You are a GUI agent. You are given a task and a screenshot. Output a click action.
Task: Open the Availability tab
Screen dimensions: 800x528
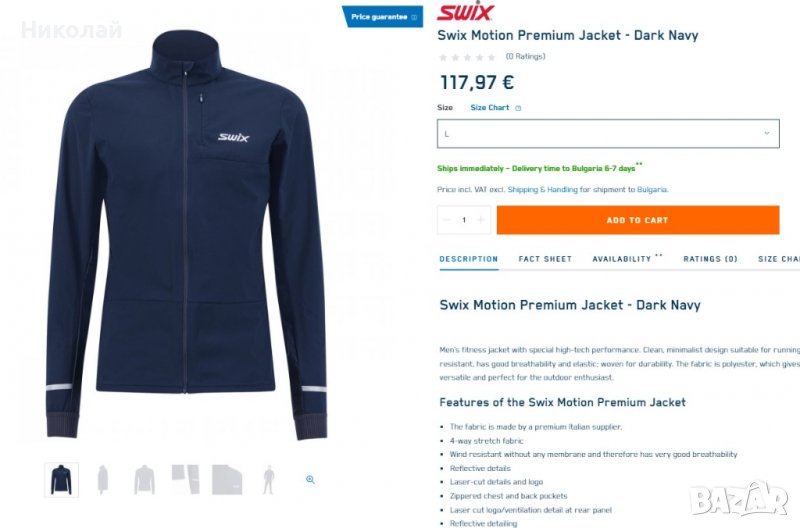pos(622,259)
